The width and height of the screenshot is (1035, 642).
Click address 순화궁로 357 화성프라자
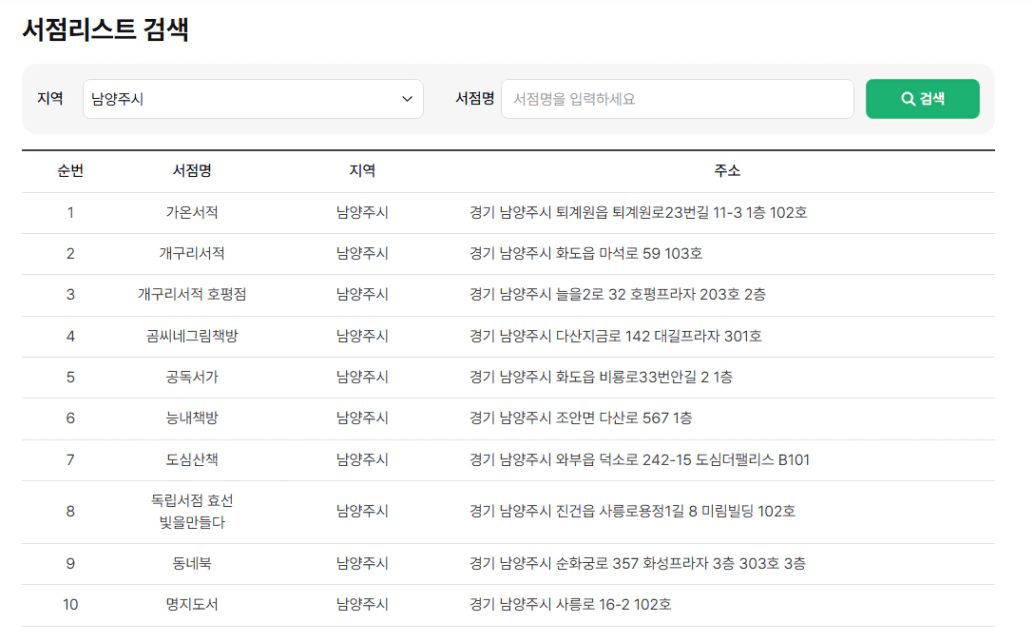pos(632,563)
